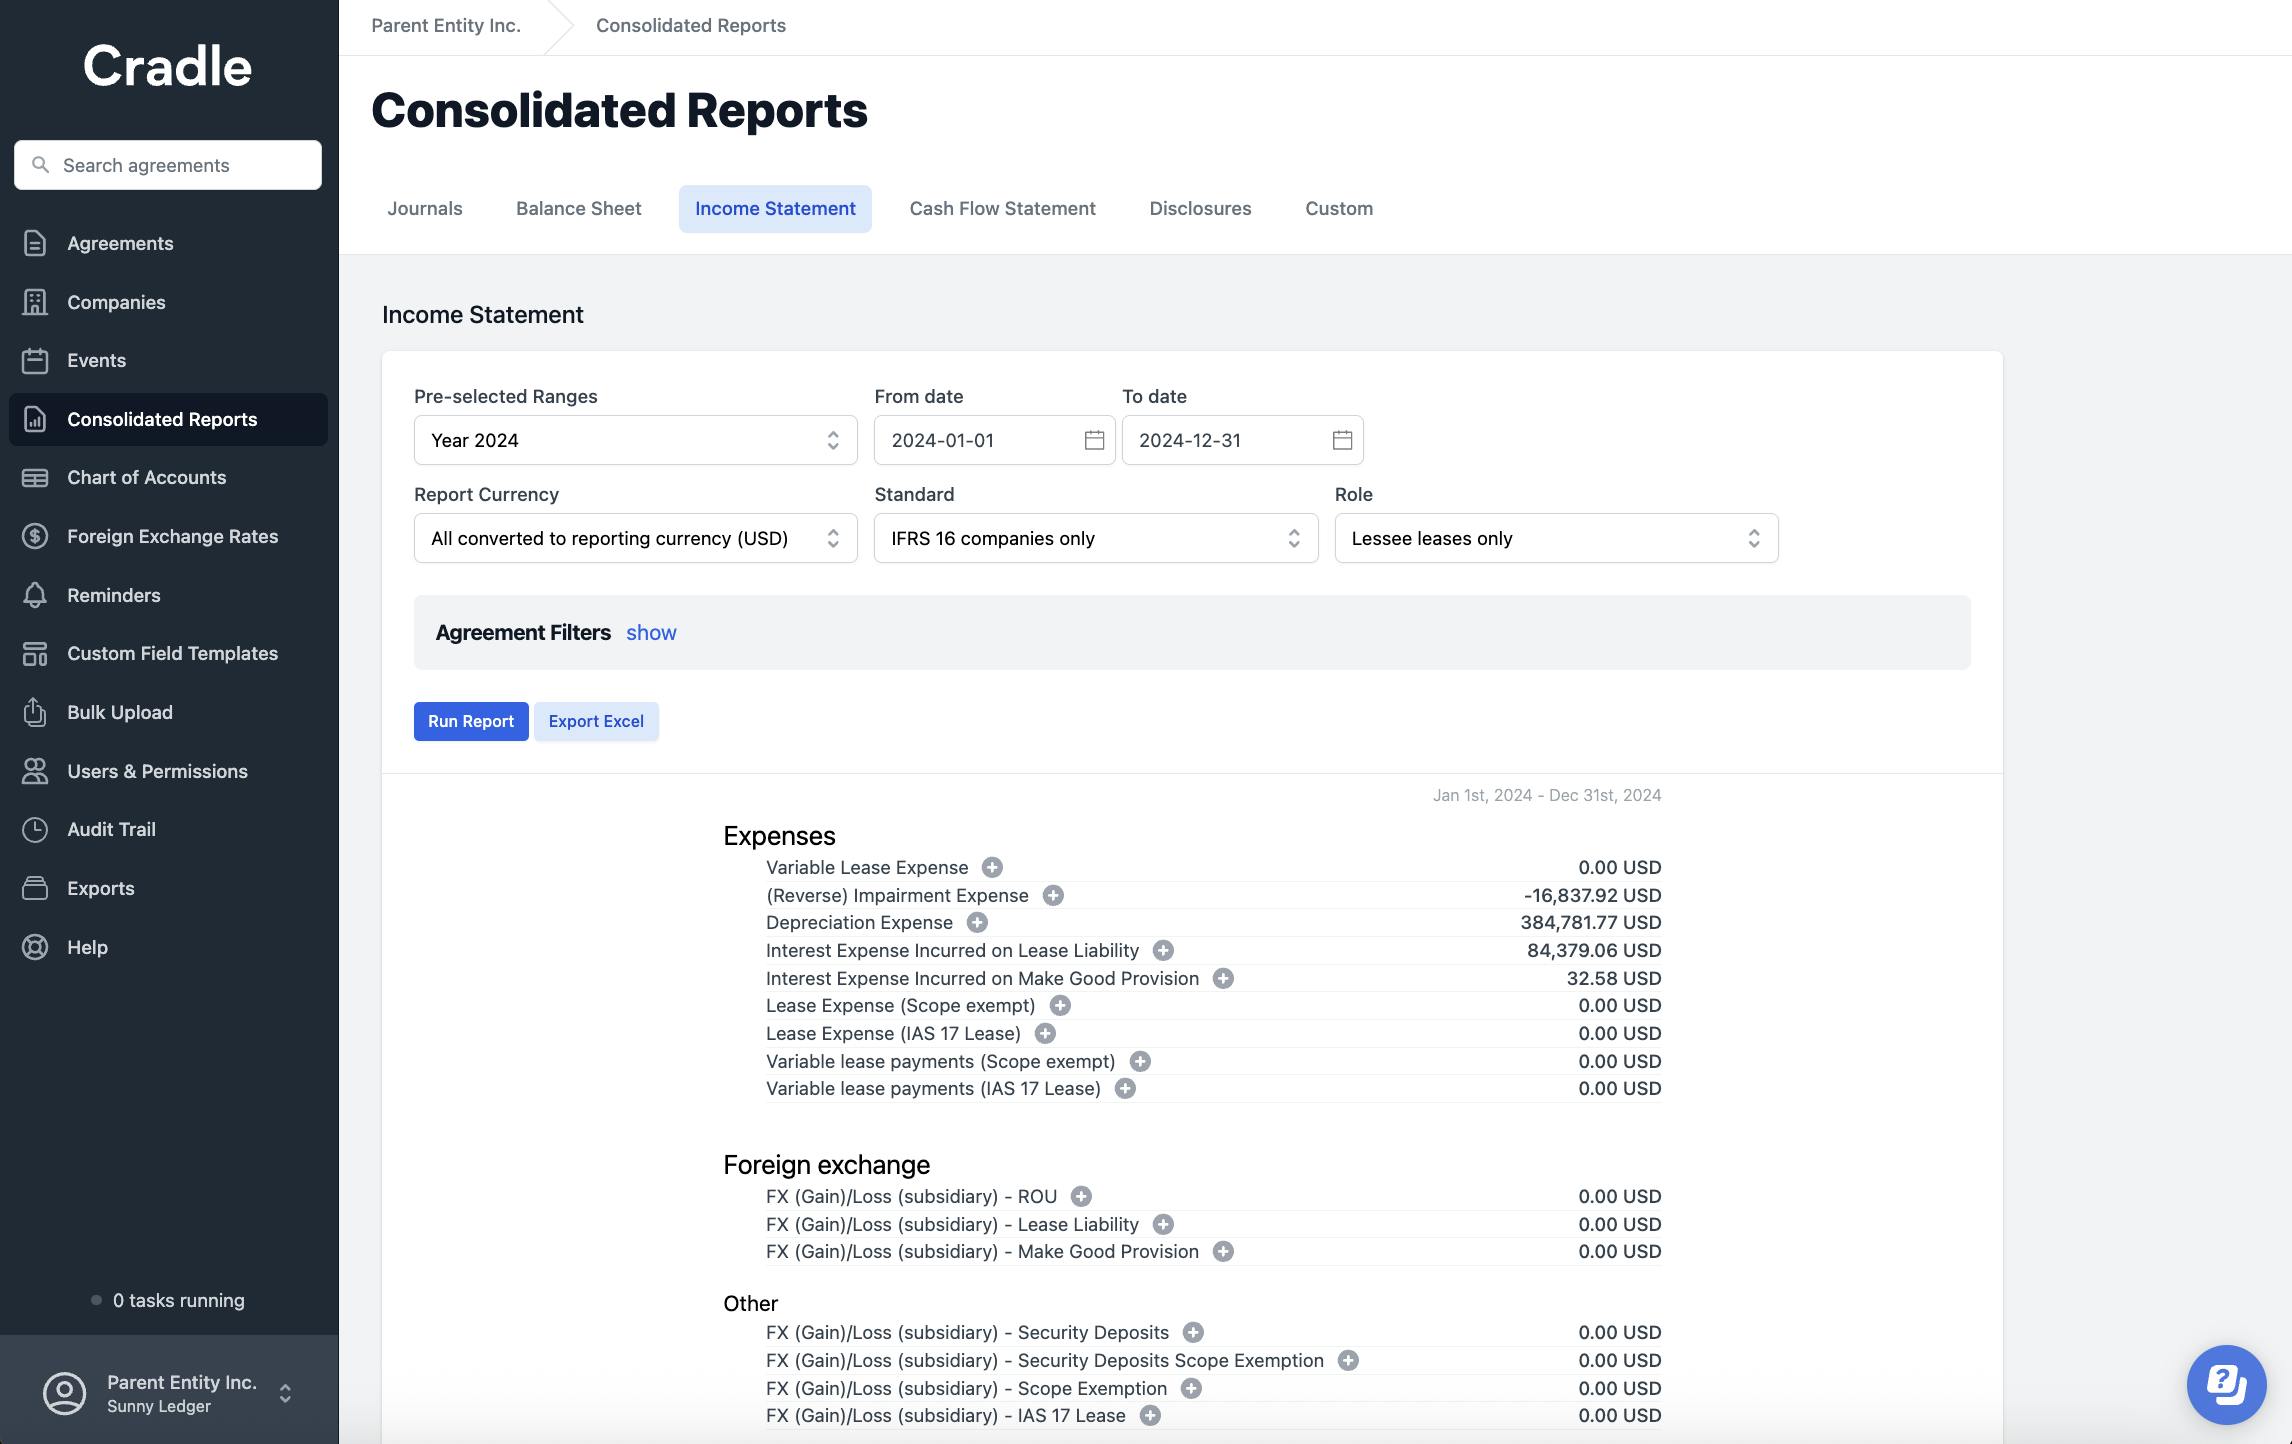Open the Standard dropdown
2292x1444 pixels.
tap(1096, 538)
